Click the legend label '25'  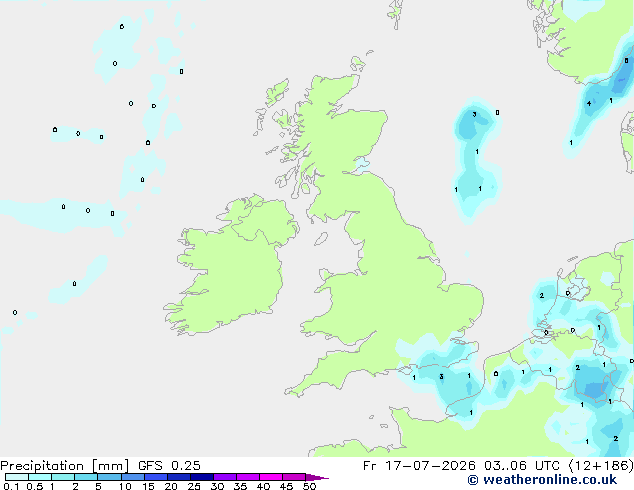(x=194, y=486)
